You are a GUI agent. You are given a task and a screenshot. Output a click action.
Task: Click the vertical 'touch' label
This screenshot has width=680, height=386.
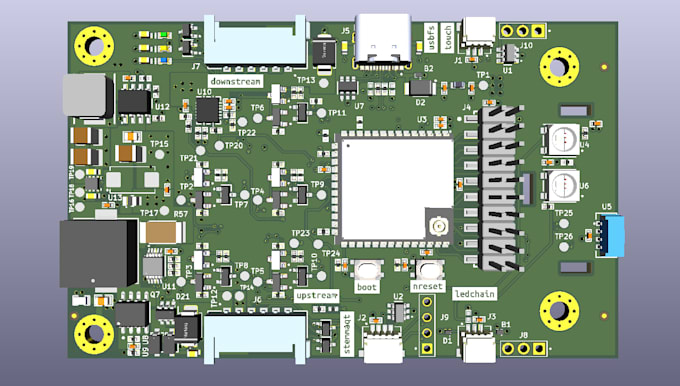(447, 38)
